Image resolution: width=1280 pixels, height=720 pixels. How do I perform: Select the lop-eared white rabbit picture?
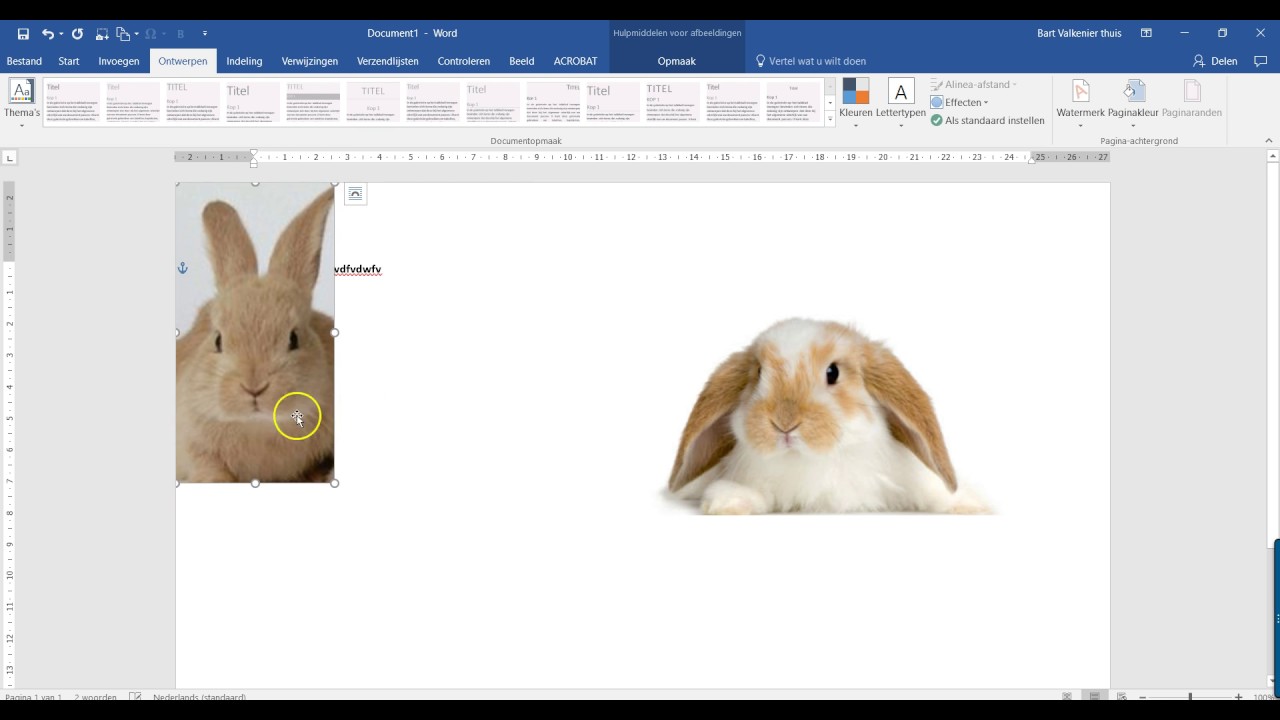[827, 415]
